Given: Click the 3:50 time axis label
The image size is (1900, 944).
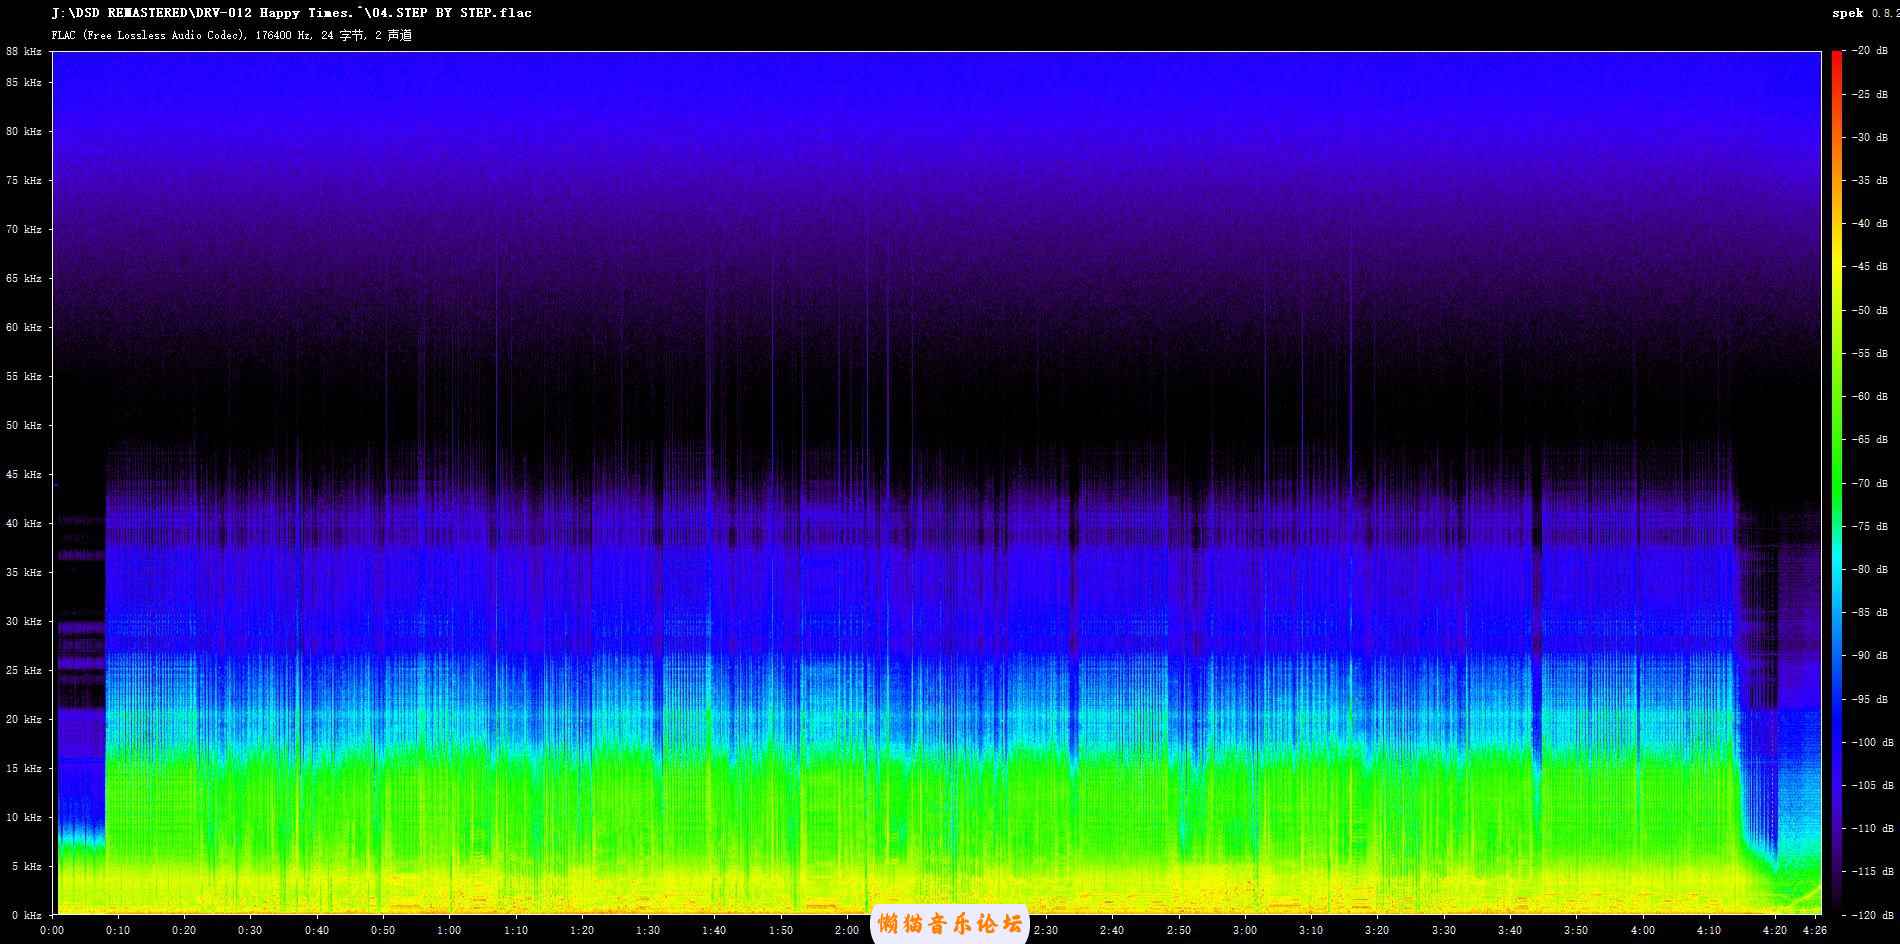Looking at the screenshot, I should click(x=1576, y=931).
